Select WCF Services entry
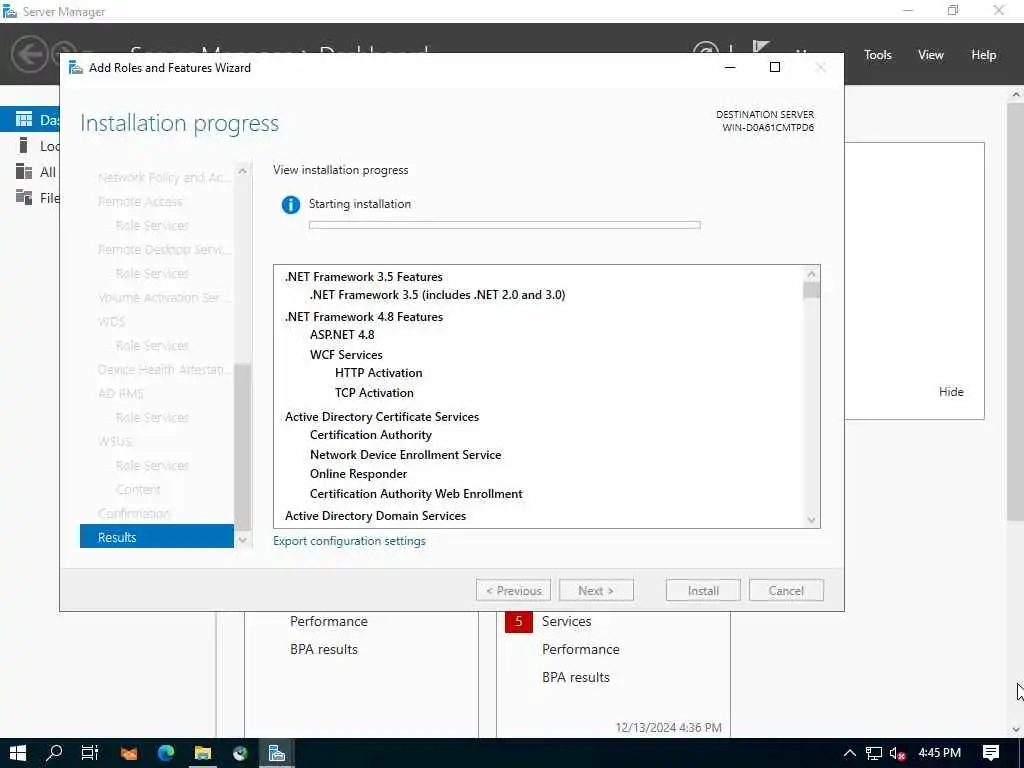The width and height of the screenshot is (1024, 768). 346,355
